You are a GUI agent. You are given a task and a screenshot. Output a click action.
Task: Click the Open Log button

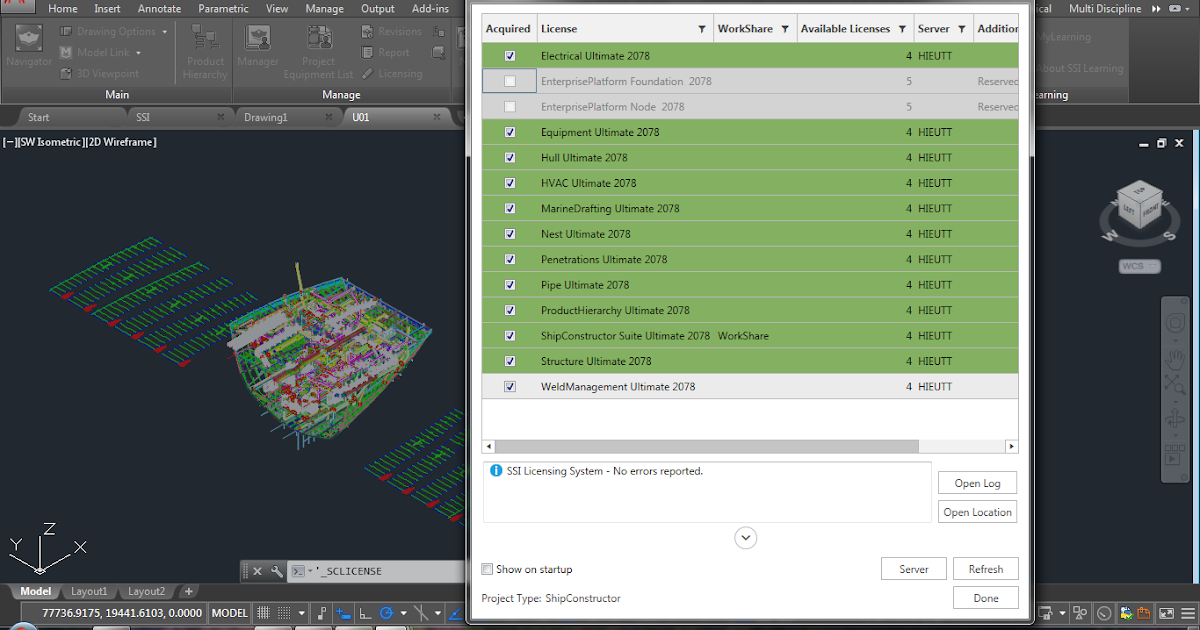977,483
